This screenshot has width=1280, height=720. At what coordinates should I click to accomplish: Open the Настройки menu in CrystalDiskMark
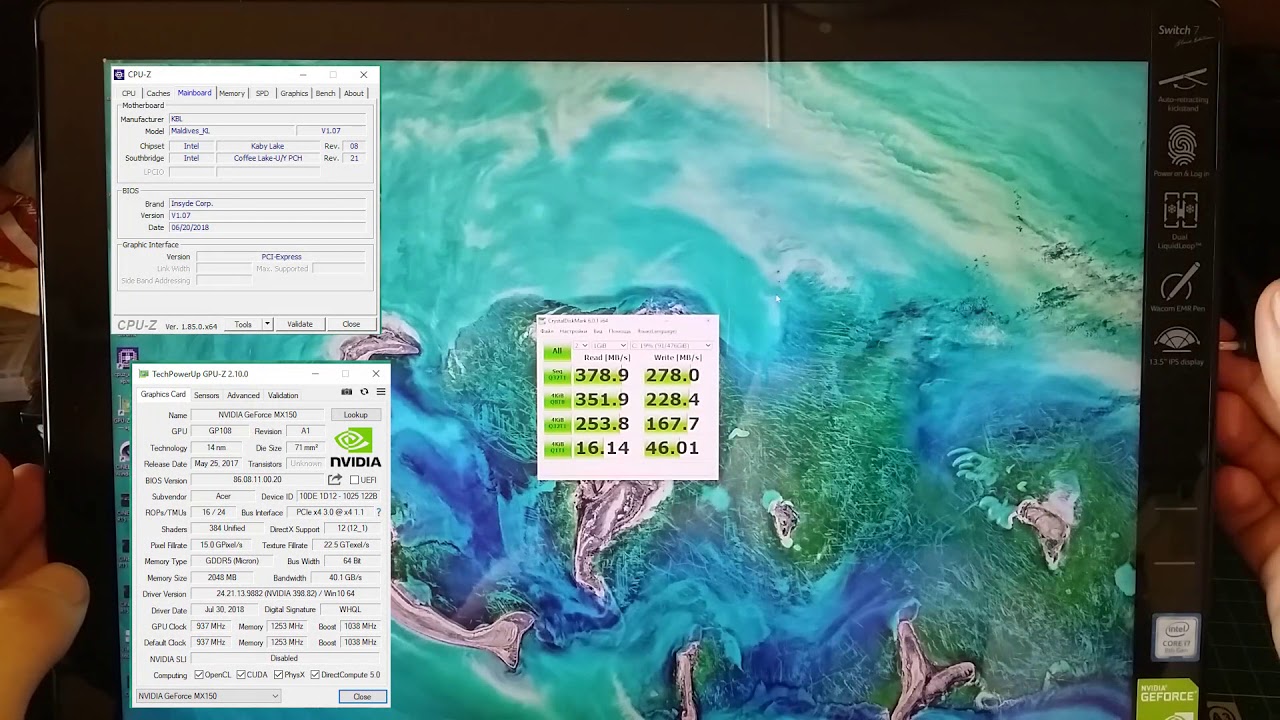coord(573,331)
